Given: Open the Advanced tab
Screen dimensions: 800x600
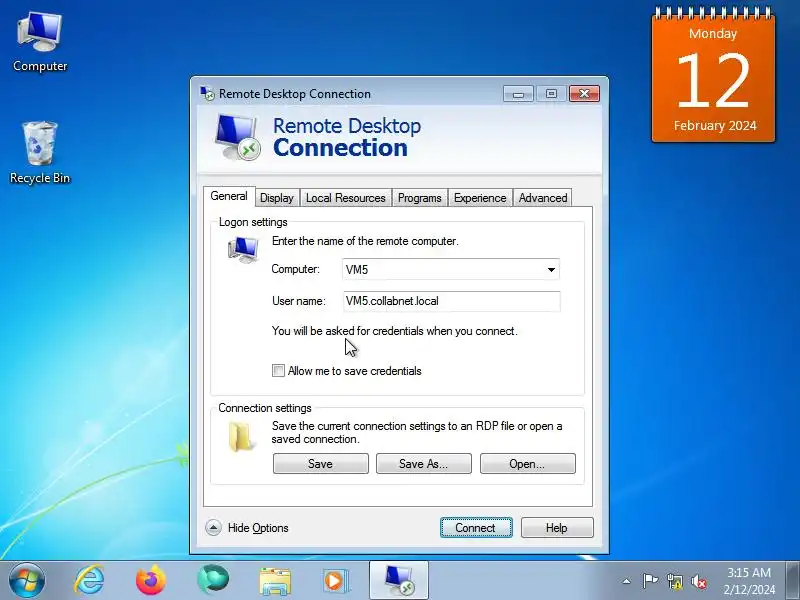Looking at the screenshot, I should (x=543, y=198).
